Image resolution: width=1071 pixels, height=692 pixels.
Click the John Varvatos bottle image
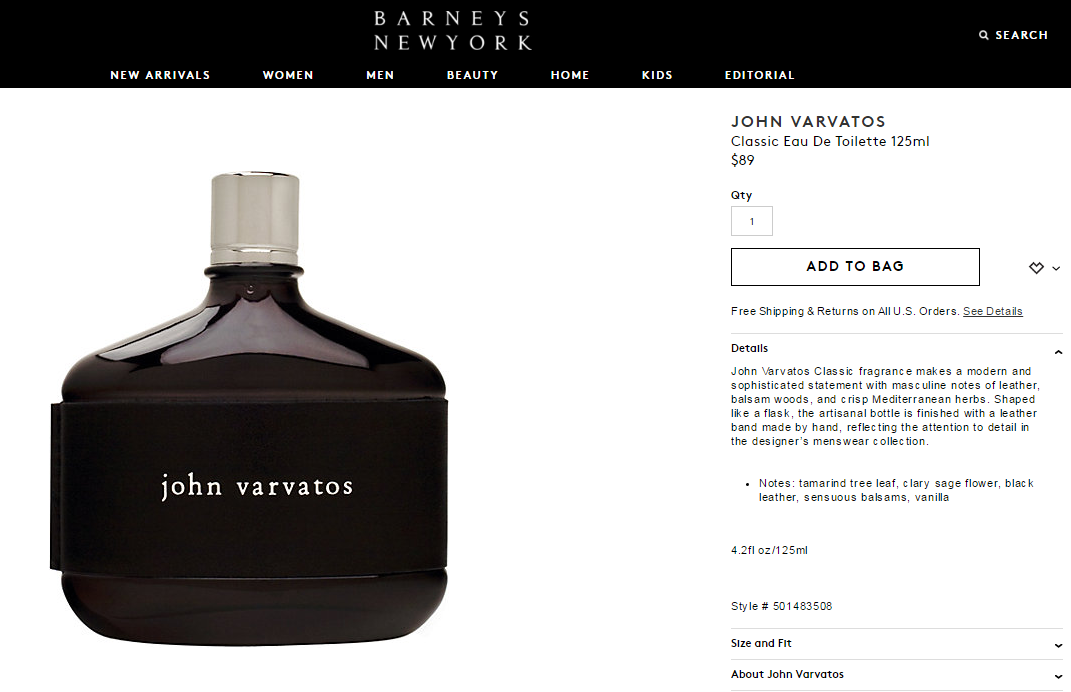(249, 409)
